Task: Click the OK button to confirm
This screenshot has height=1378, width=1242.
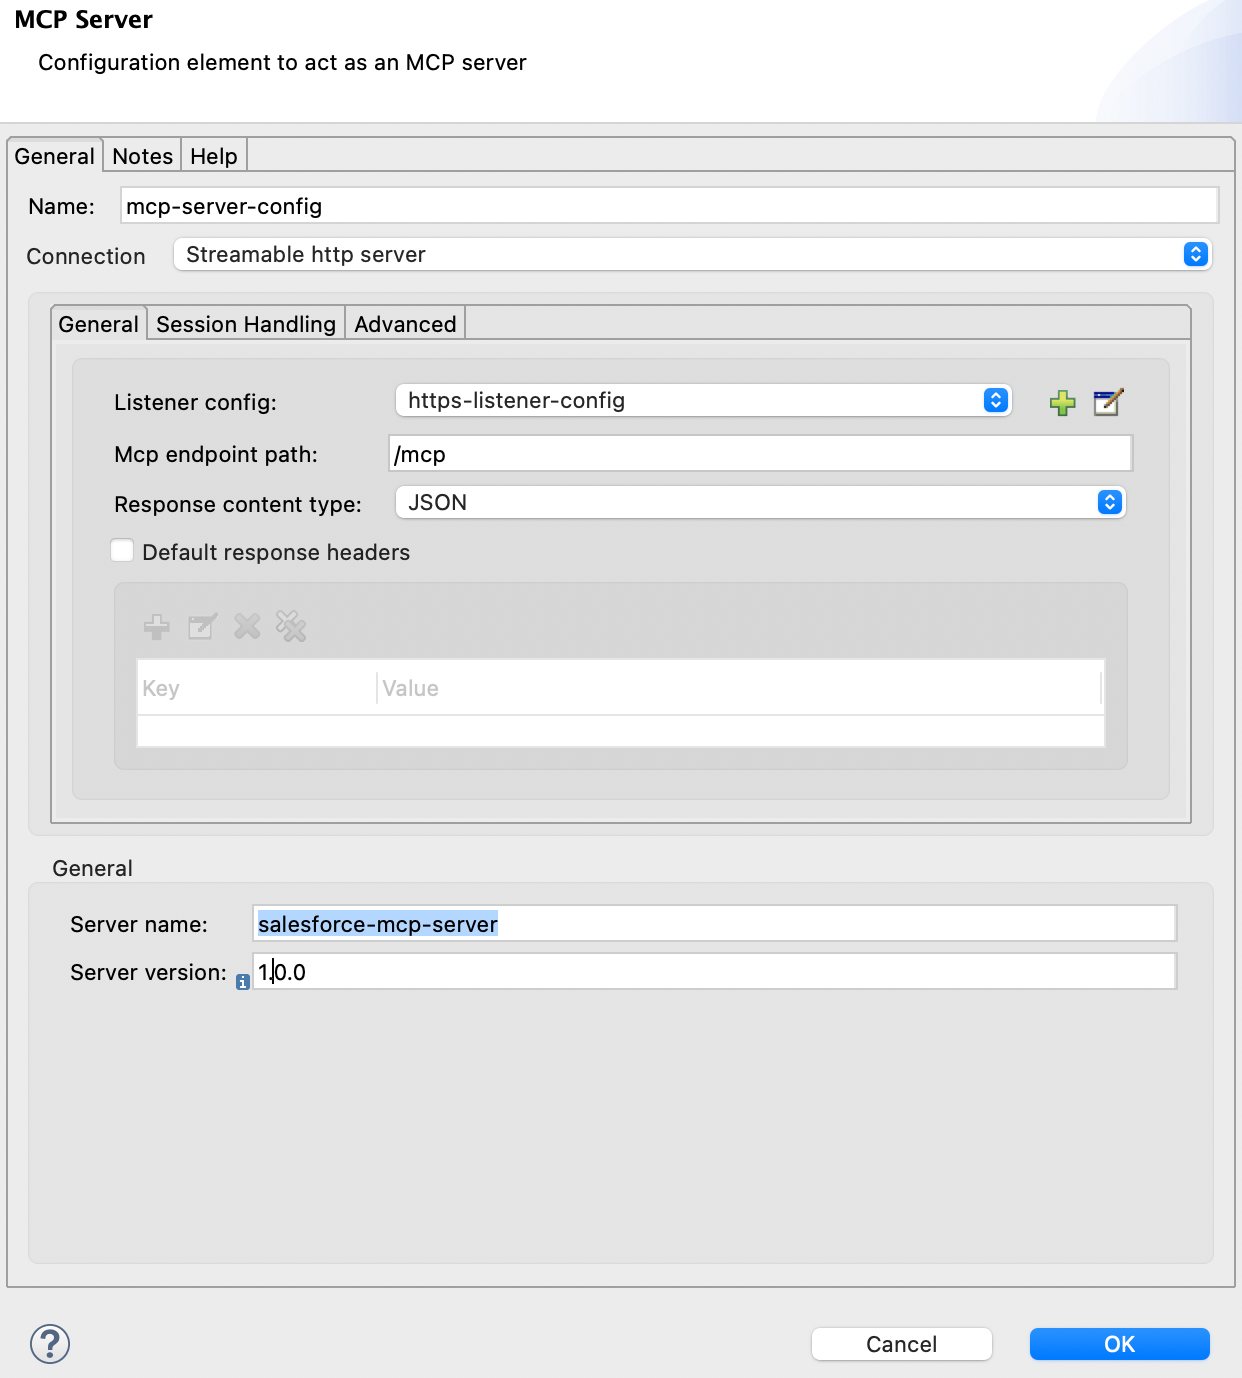Action: click(1118, 1344)
